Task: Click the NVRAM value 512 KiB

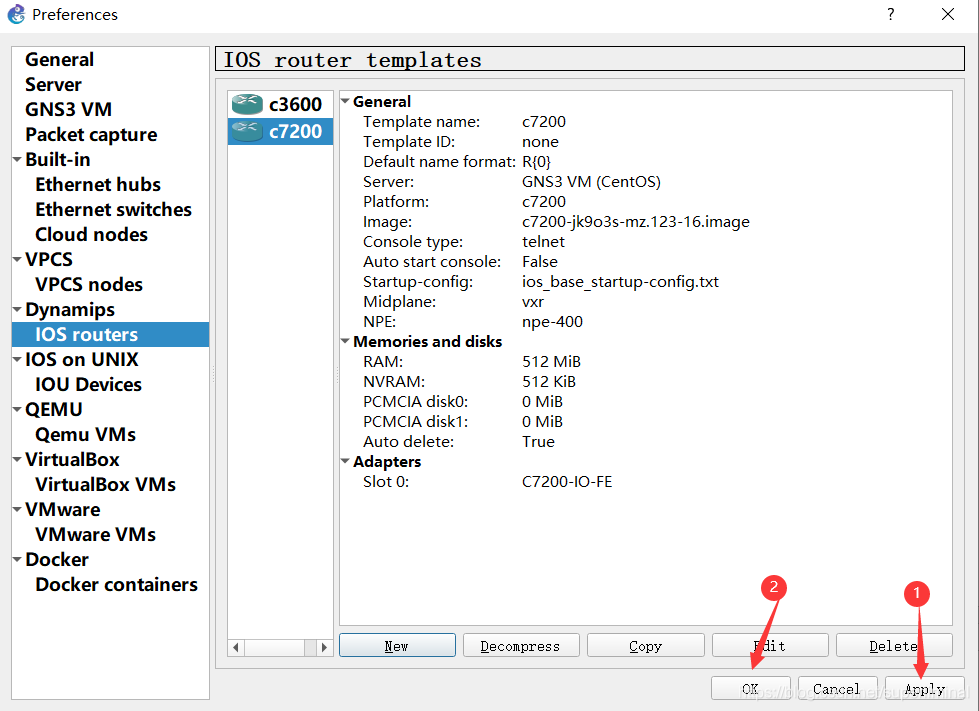Action: (549, 381)
